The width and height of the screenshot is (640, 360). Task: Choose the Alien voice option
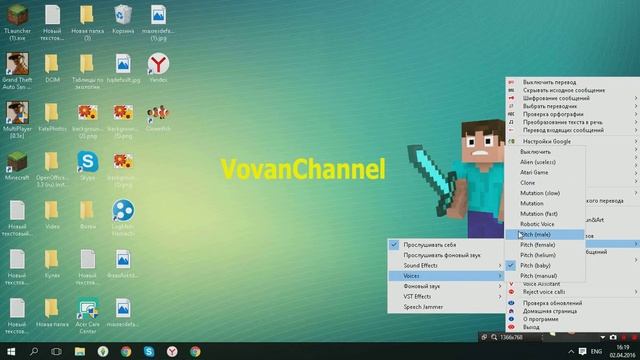coord(545,162)
